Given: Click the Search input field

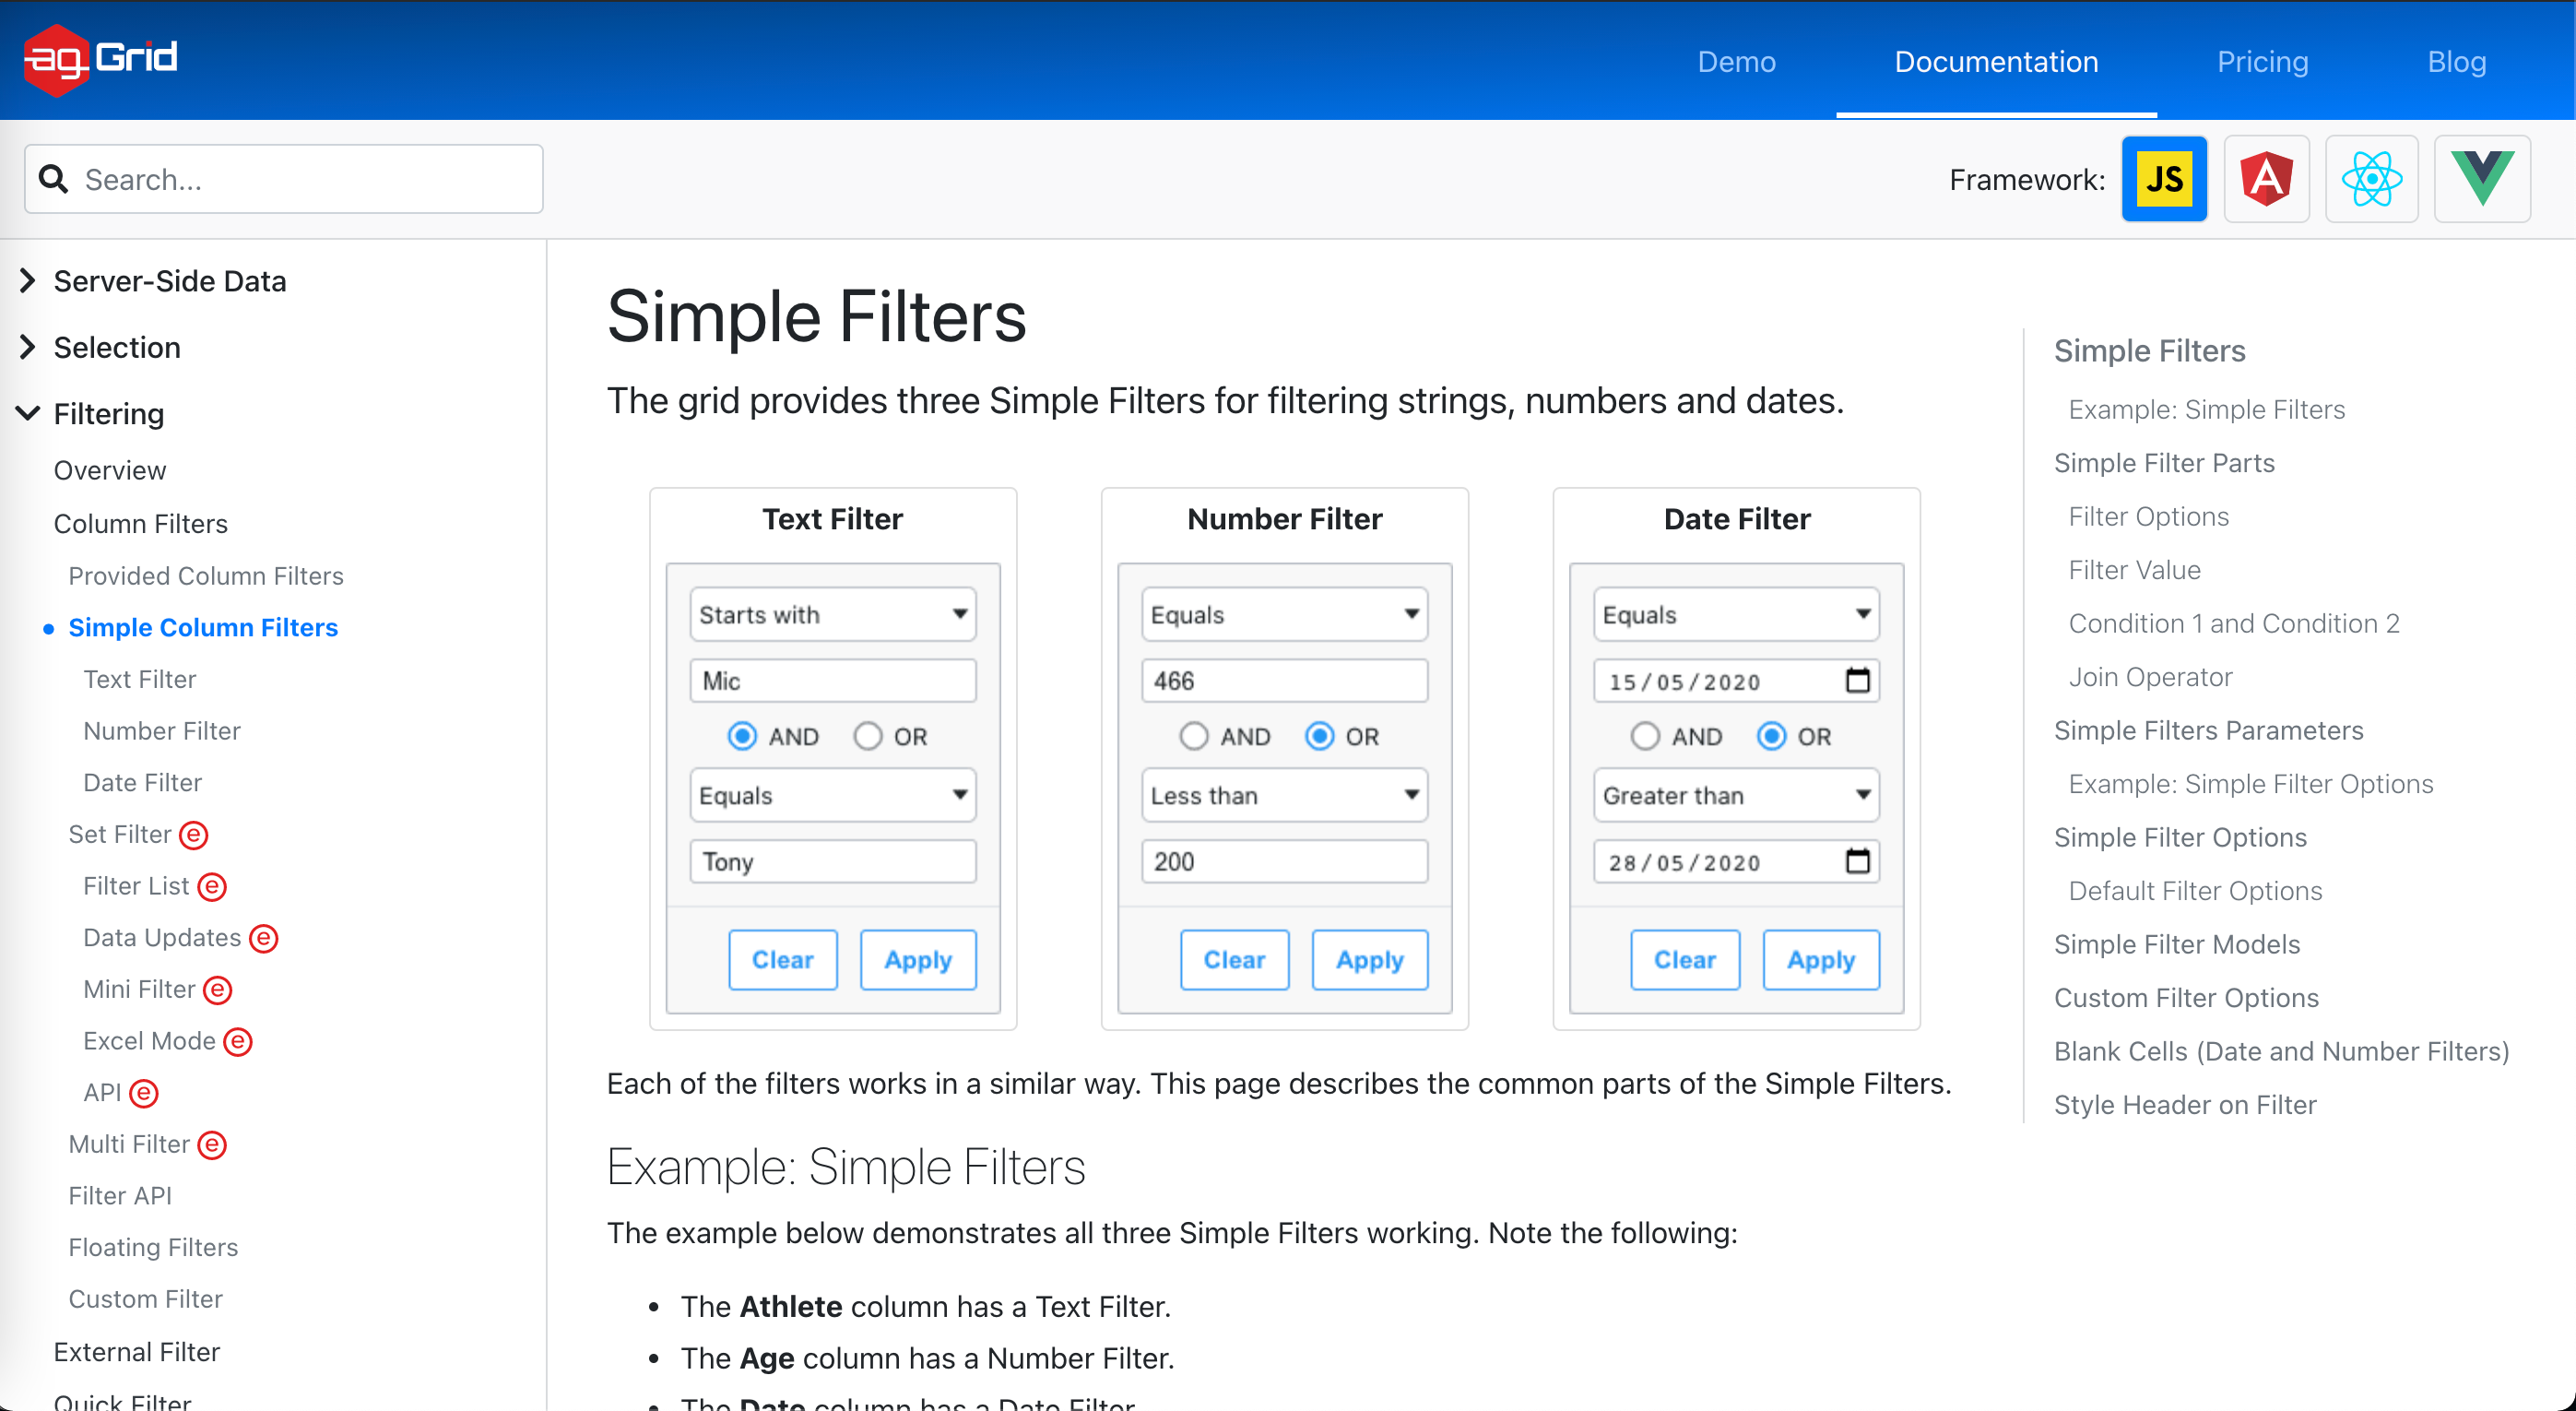Looking at the screenshot, I should (300, 179).
